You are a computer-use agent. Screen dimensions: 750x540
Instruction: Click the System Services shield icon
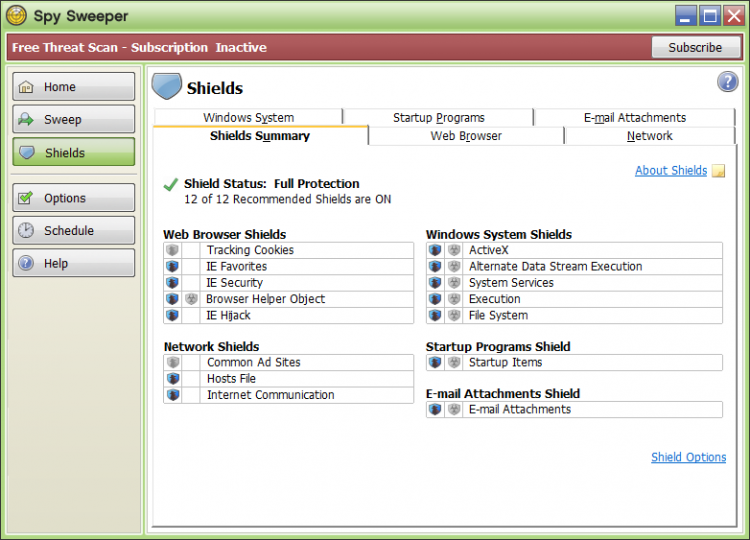coord(435,283)
